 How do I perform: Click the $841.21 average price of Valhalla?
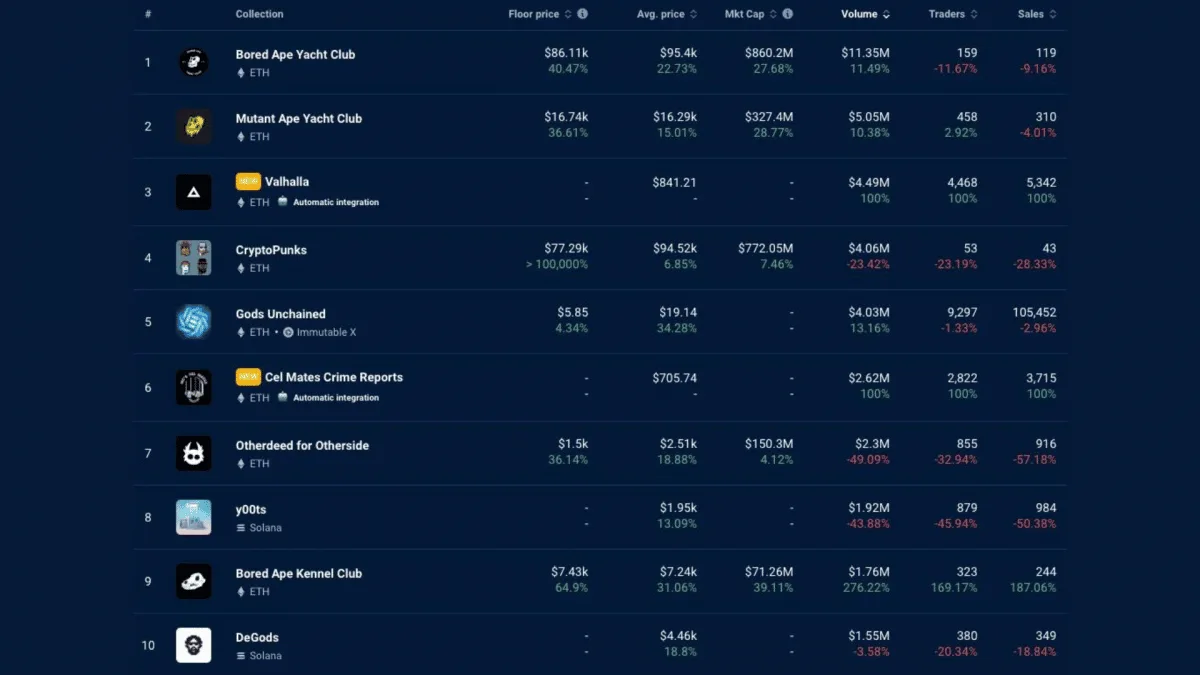coord(673,182)
